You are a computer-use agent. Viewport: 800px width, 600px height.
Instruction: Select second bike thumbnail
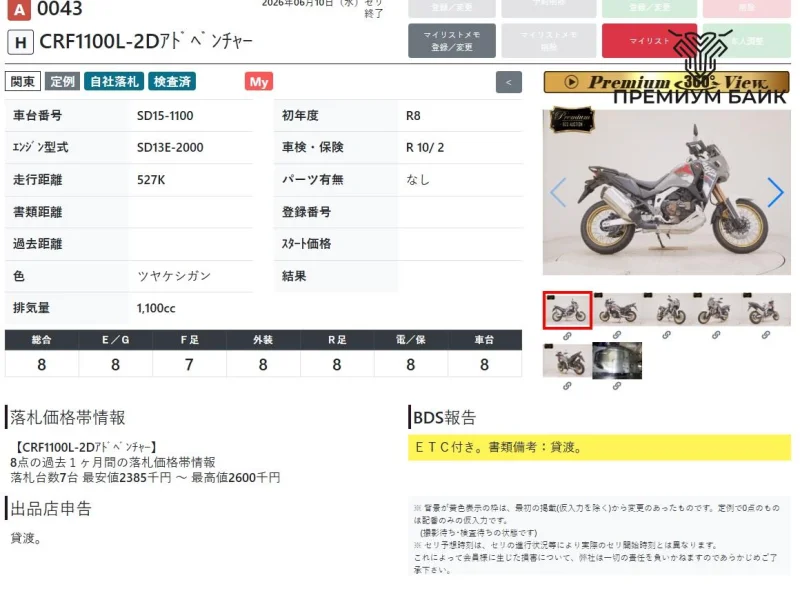tap(617, 310)
